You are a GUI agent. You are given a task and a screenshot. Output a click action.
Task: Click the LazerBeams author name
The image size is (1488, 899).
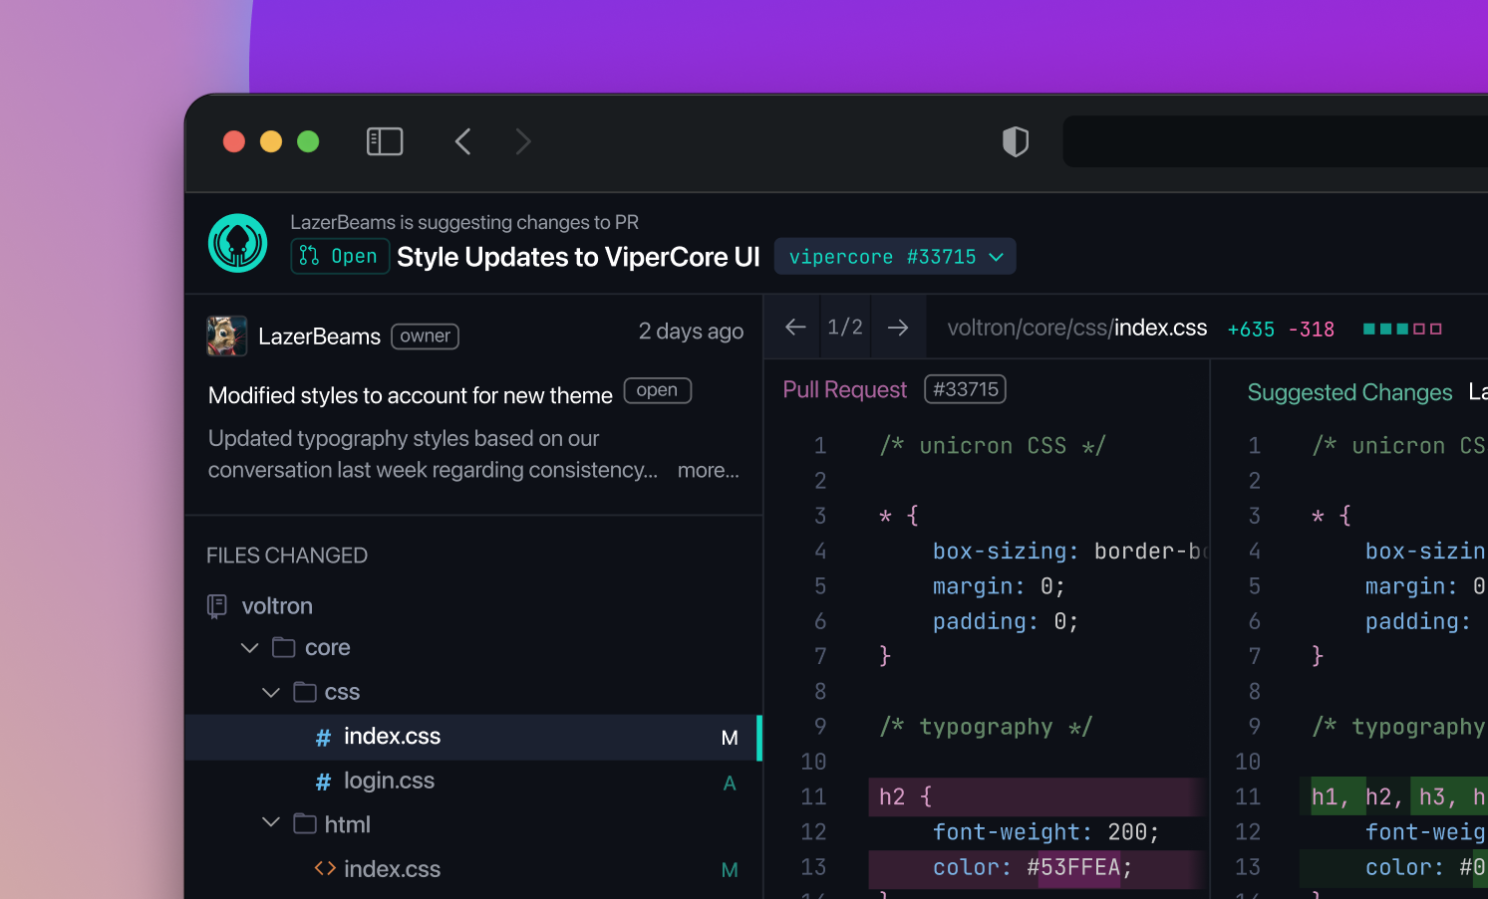[x=319, y=337]
